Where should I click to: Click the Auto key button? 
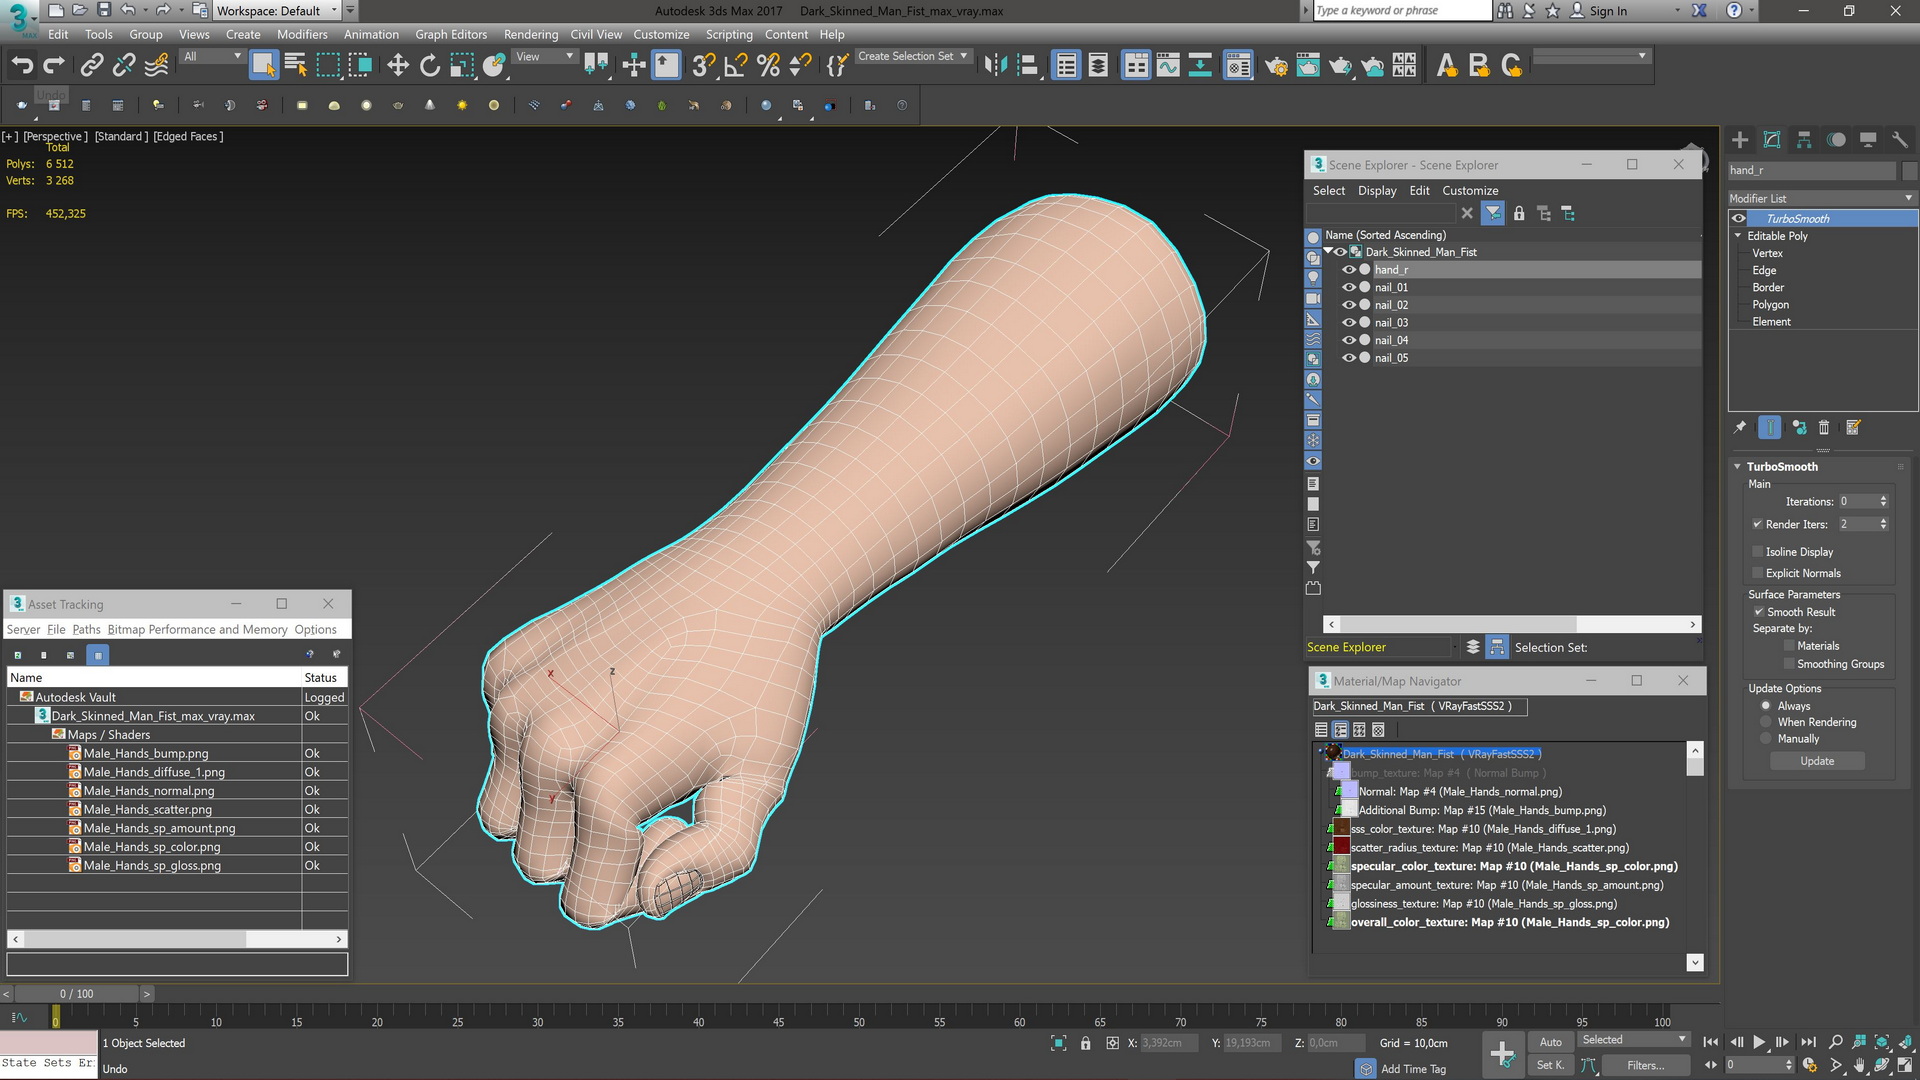[x=1550, y=1042]
